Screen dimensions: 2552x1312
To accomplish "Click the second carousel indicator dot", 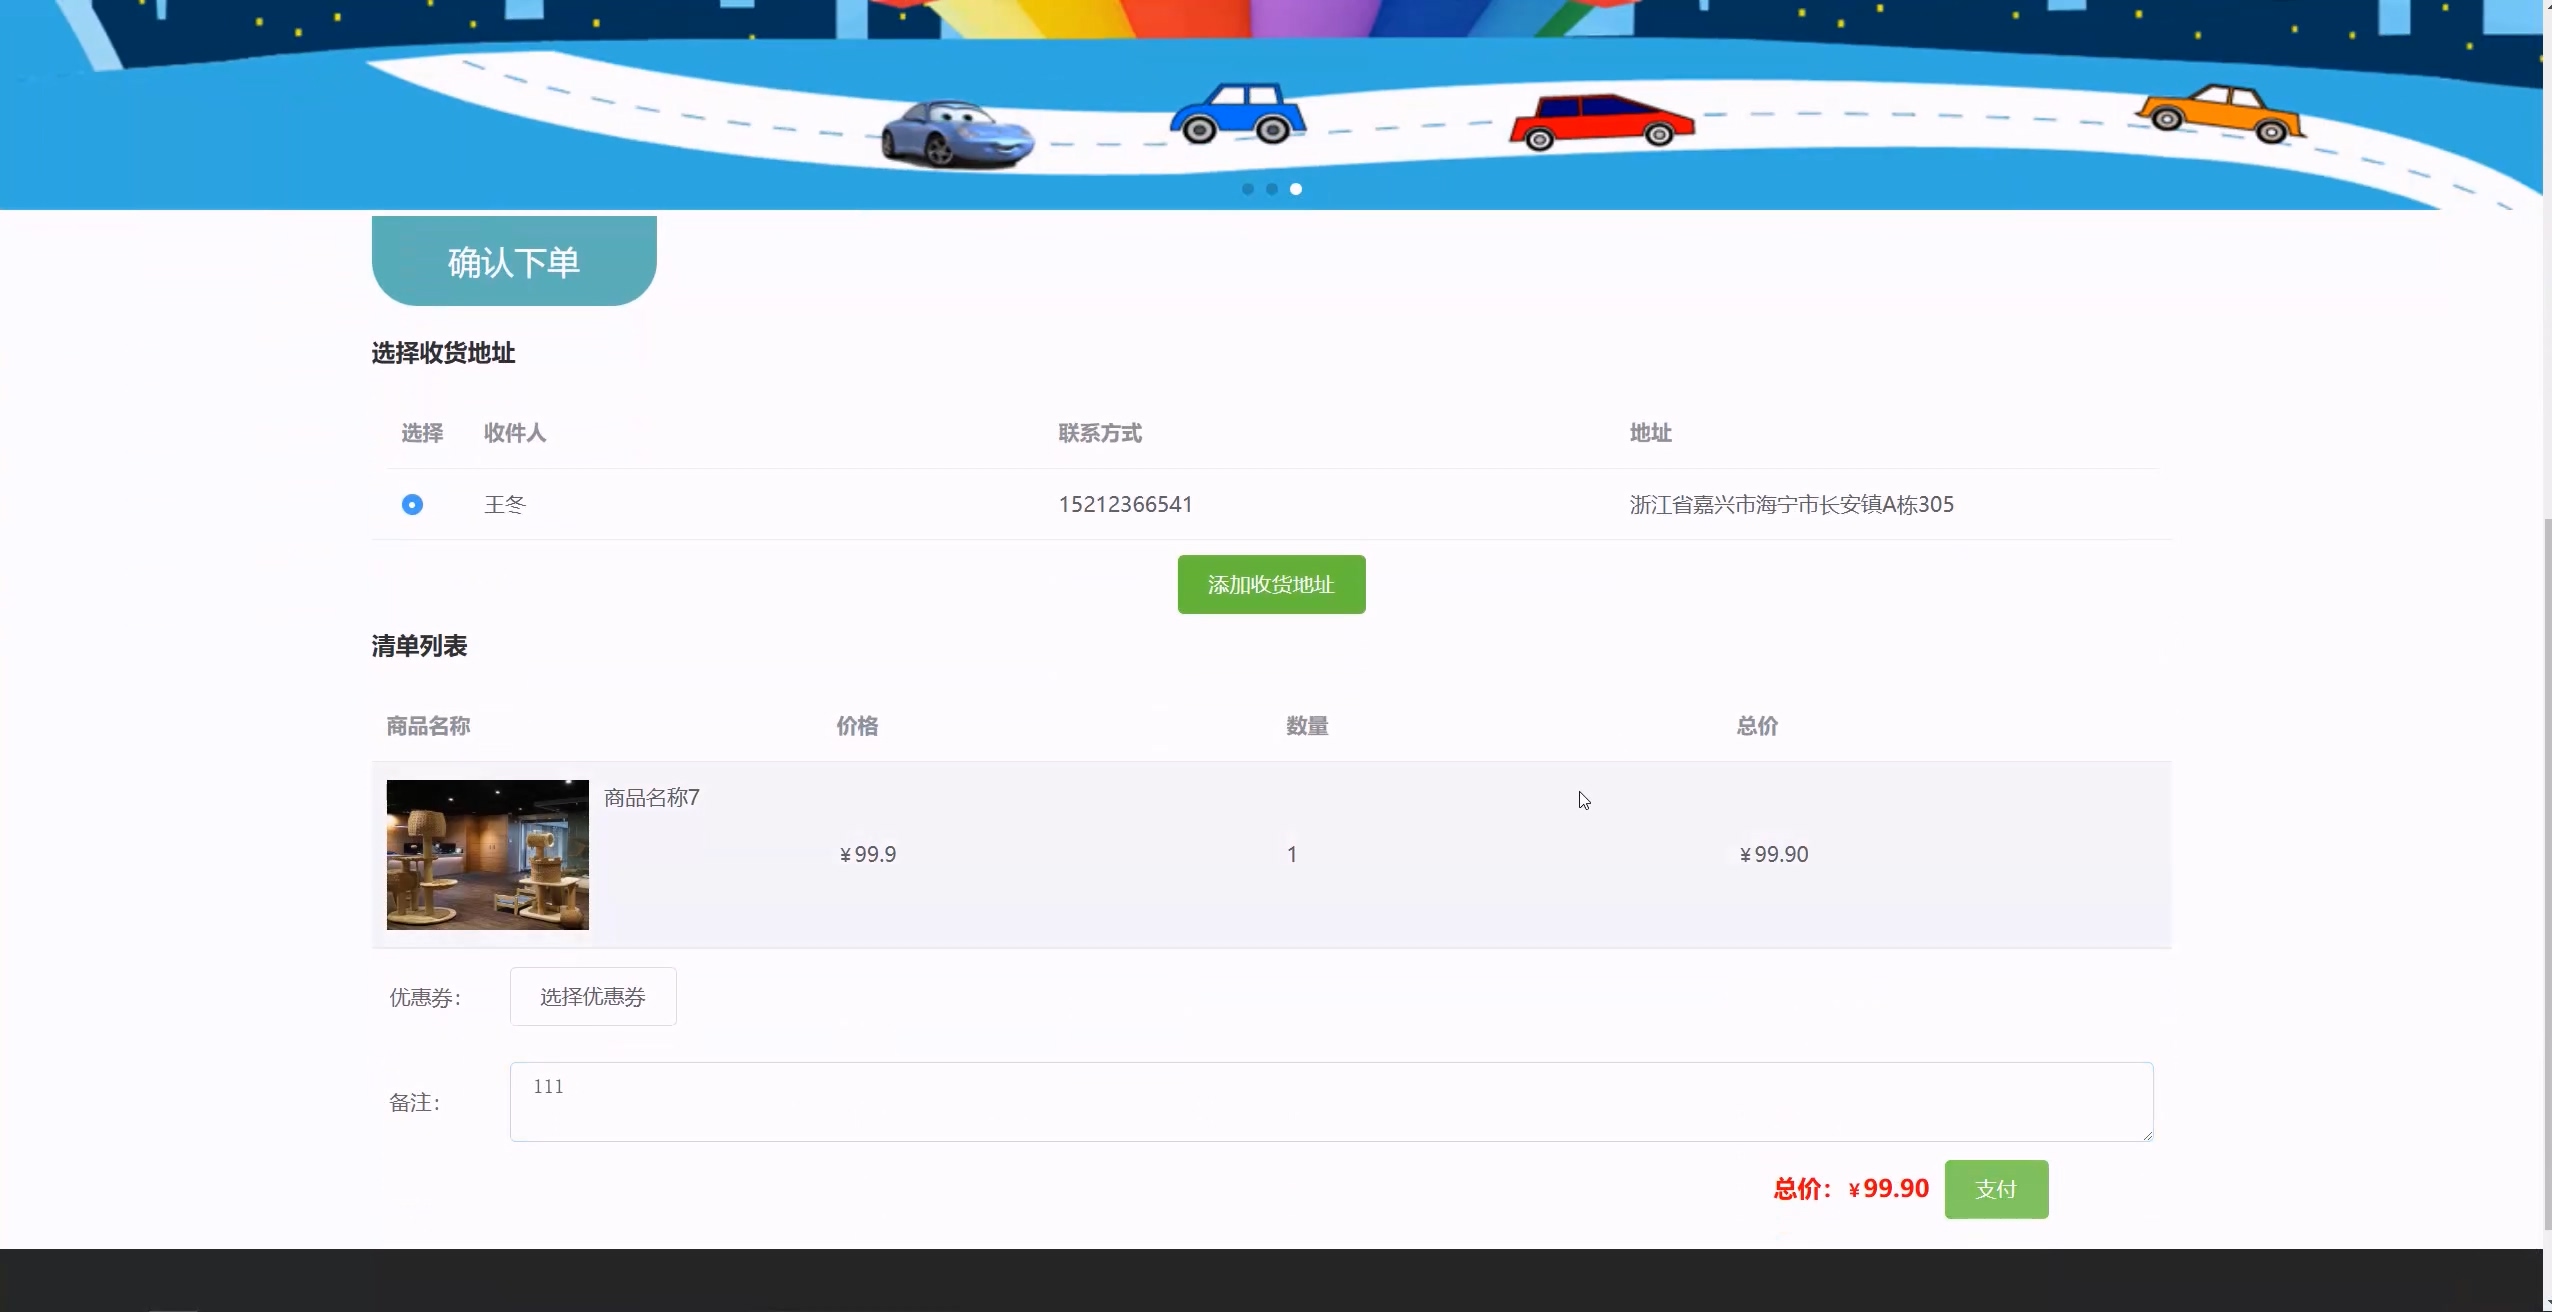I will point(1271,189).
